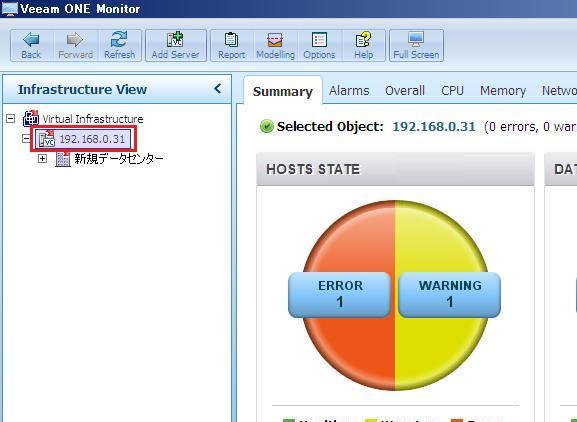Refresh the monitor view
The image size is (577, 422).
(120, 46)
